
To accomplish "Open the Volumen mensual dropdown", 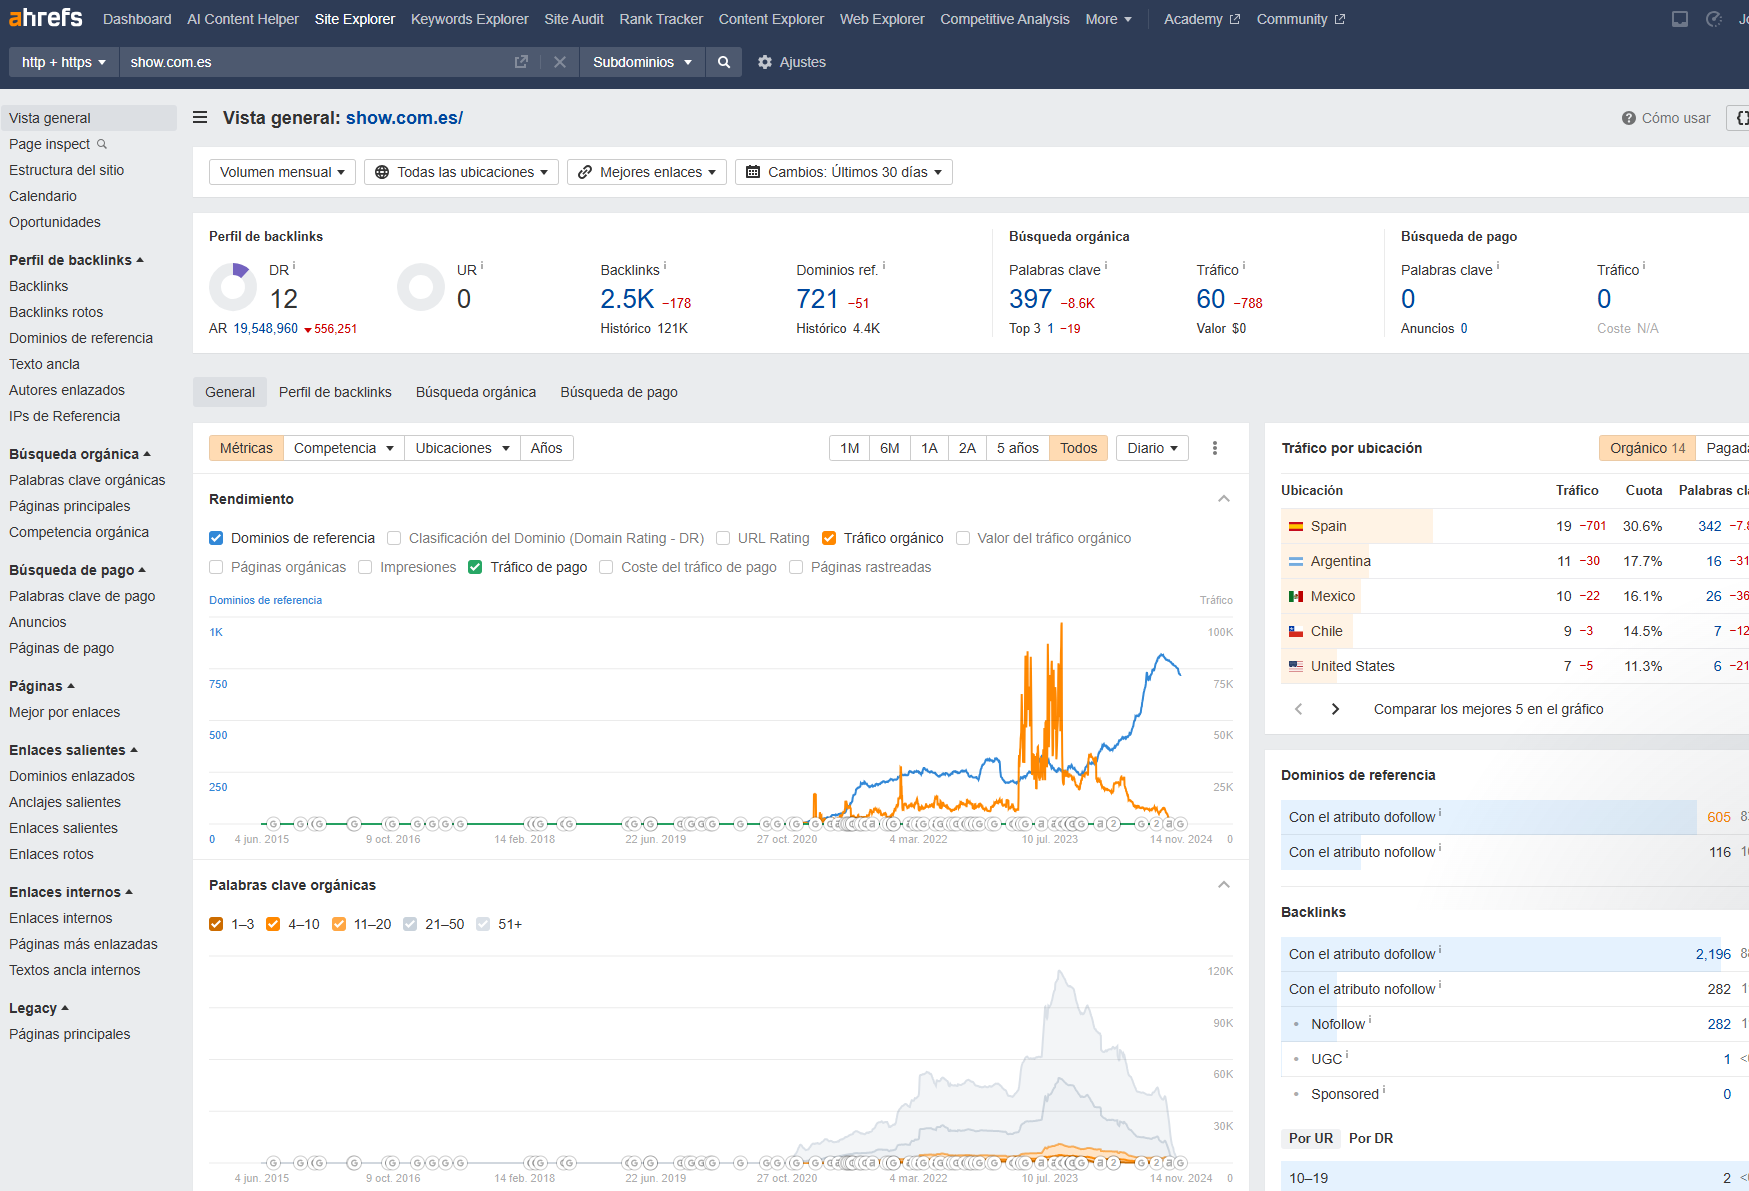I will tap(282, 172).
